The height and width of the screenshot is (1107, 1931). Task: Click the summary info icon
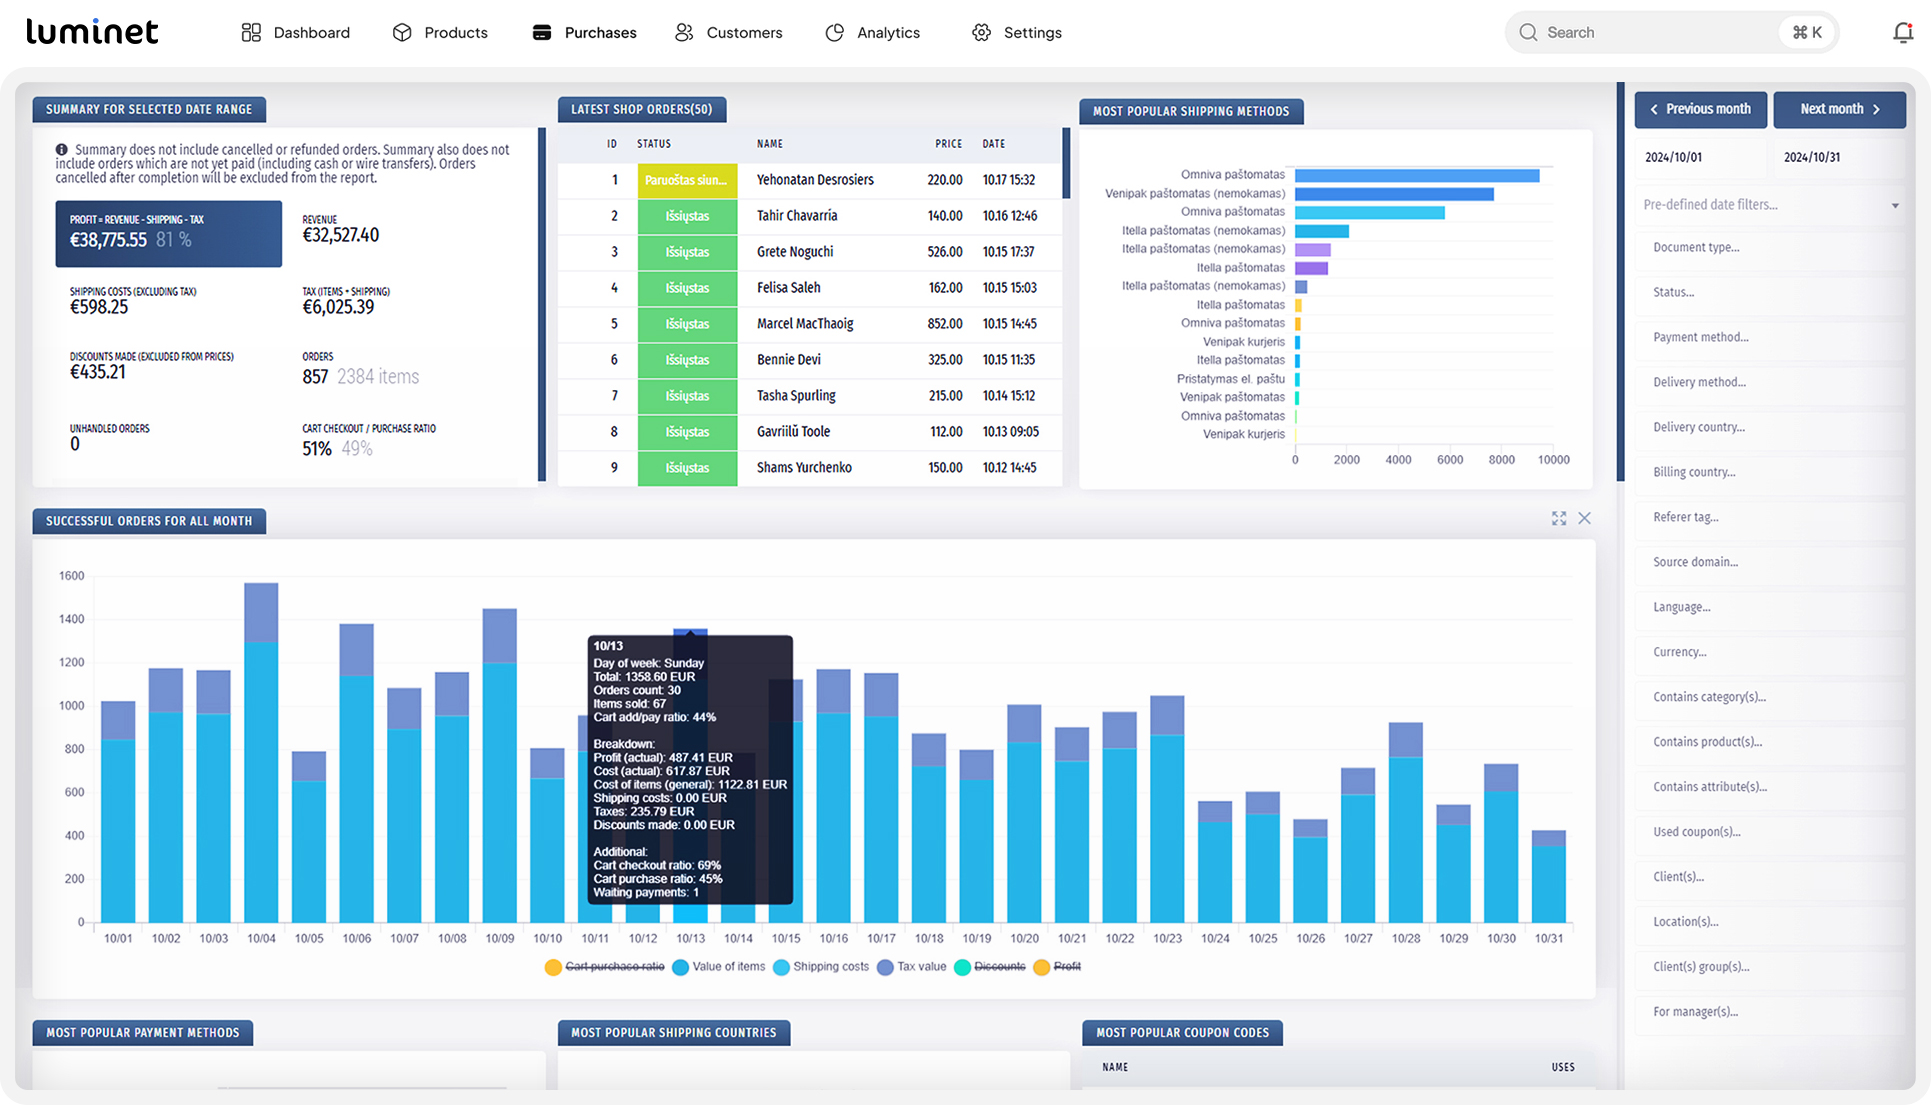pos(62,149)
